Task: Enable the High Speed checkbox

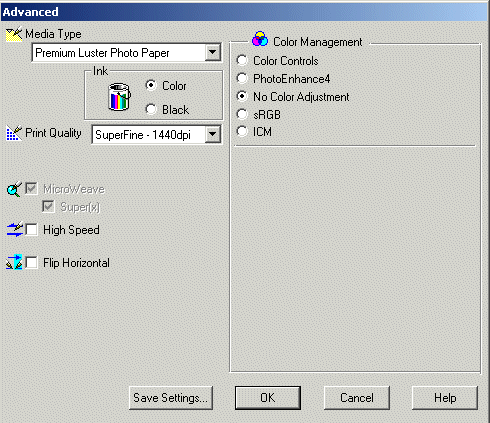Action: [32, 230]
